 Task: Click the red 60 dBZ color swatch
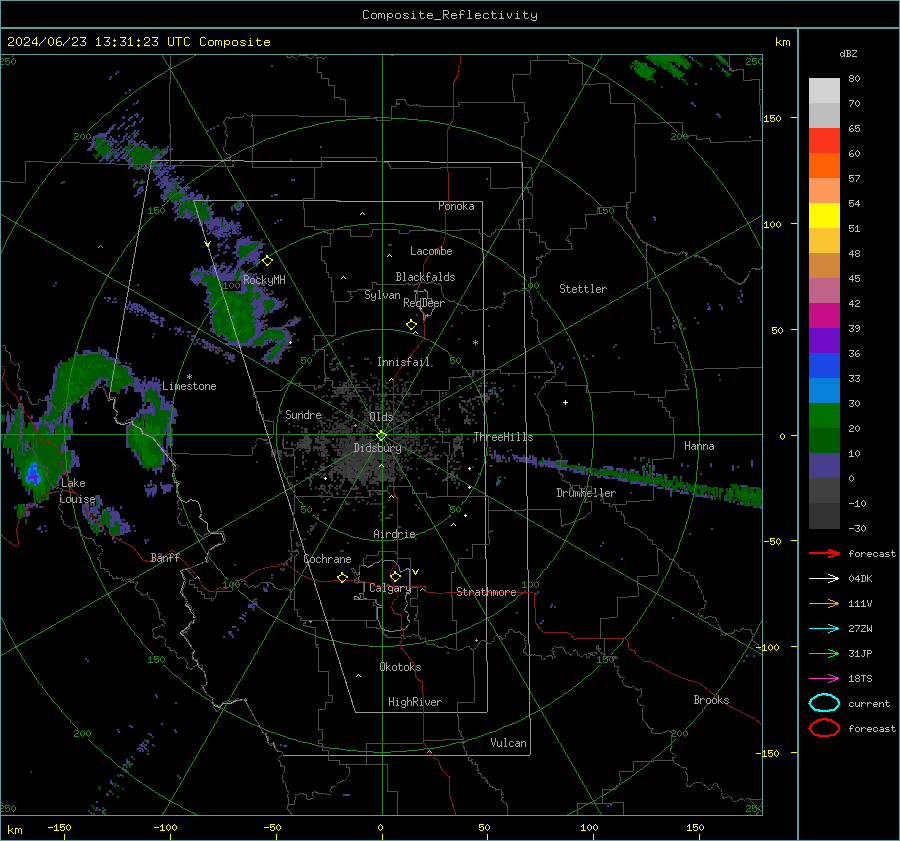pos(824,141)
